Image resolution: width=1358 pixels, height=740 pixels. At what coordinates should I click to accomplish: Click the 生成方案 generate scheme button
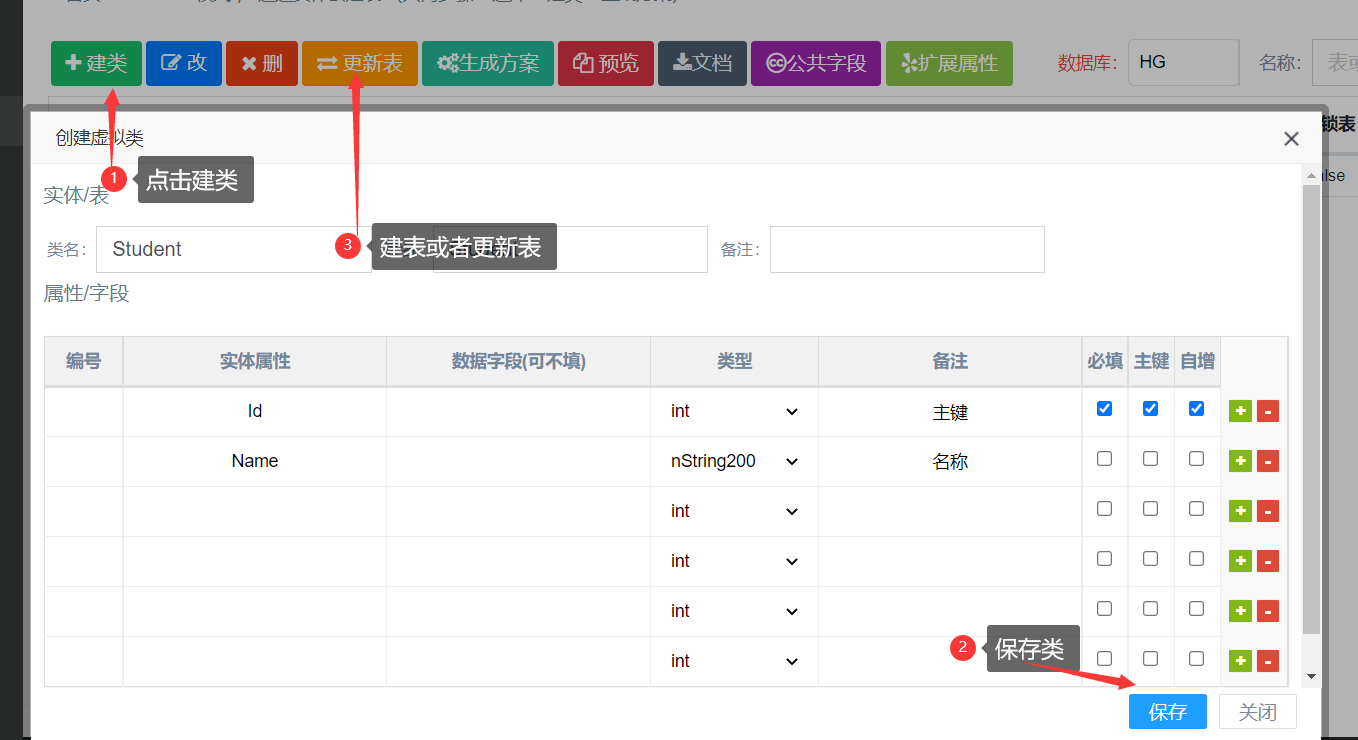point(487,63)
